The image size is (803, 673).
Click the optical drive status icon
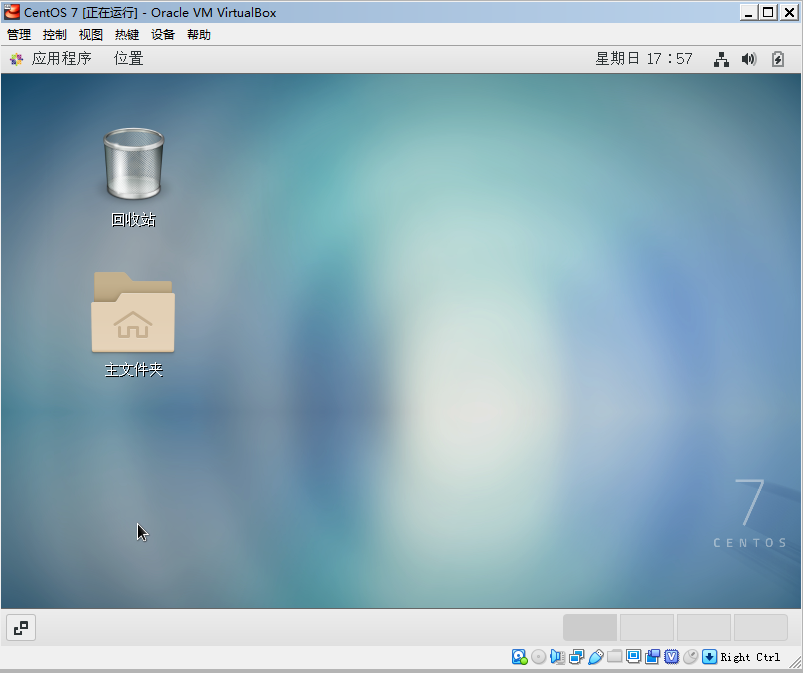(538, 657)
